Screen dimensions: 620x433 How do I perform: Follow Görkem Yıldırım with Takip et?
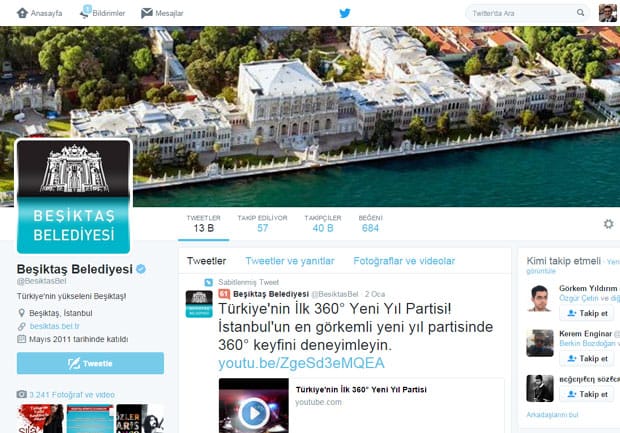(x=587, y=313)
